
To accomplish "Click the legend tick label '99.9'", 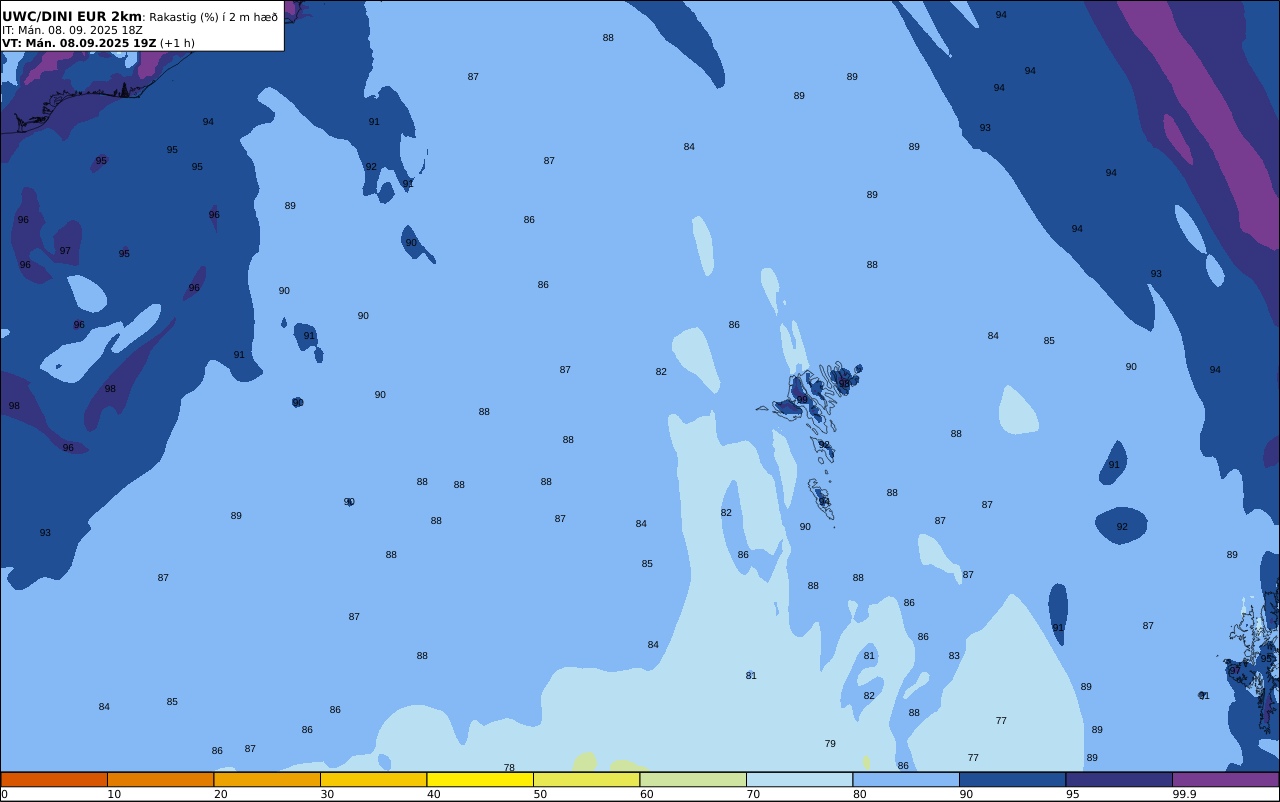I will coord(1184,795).
